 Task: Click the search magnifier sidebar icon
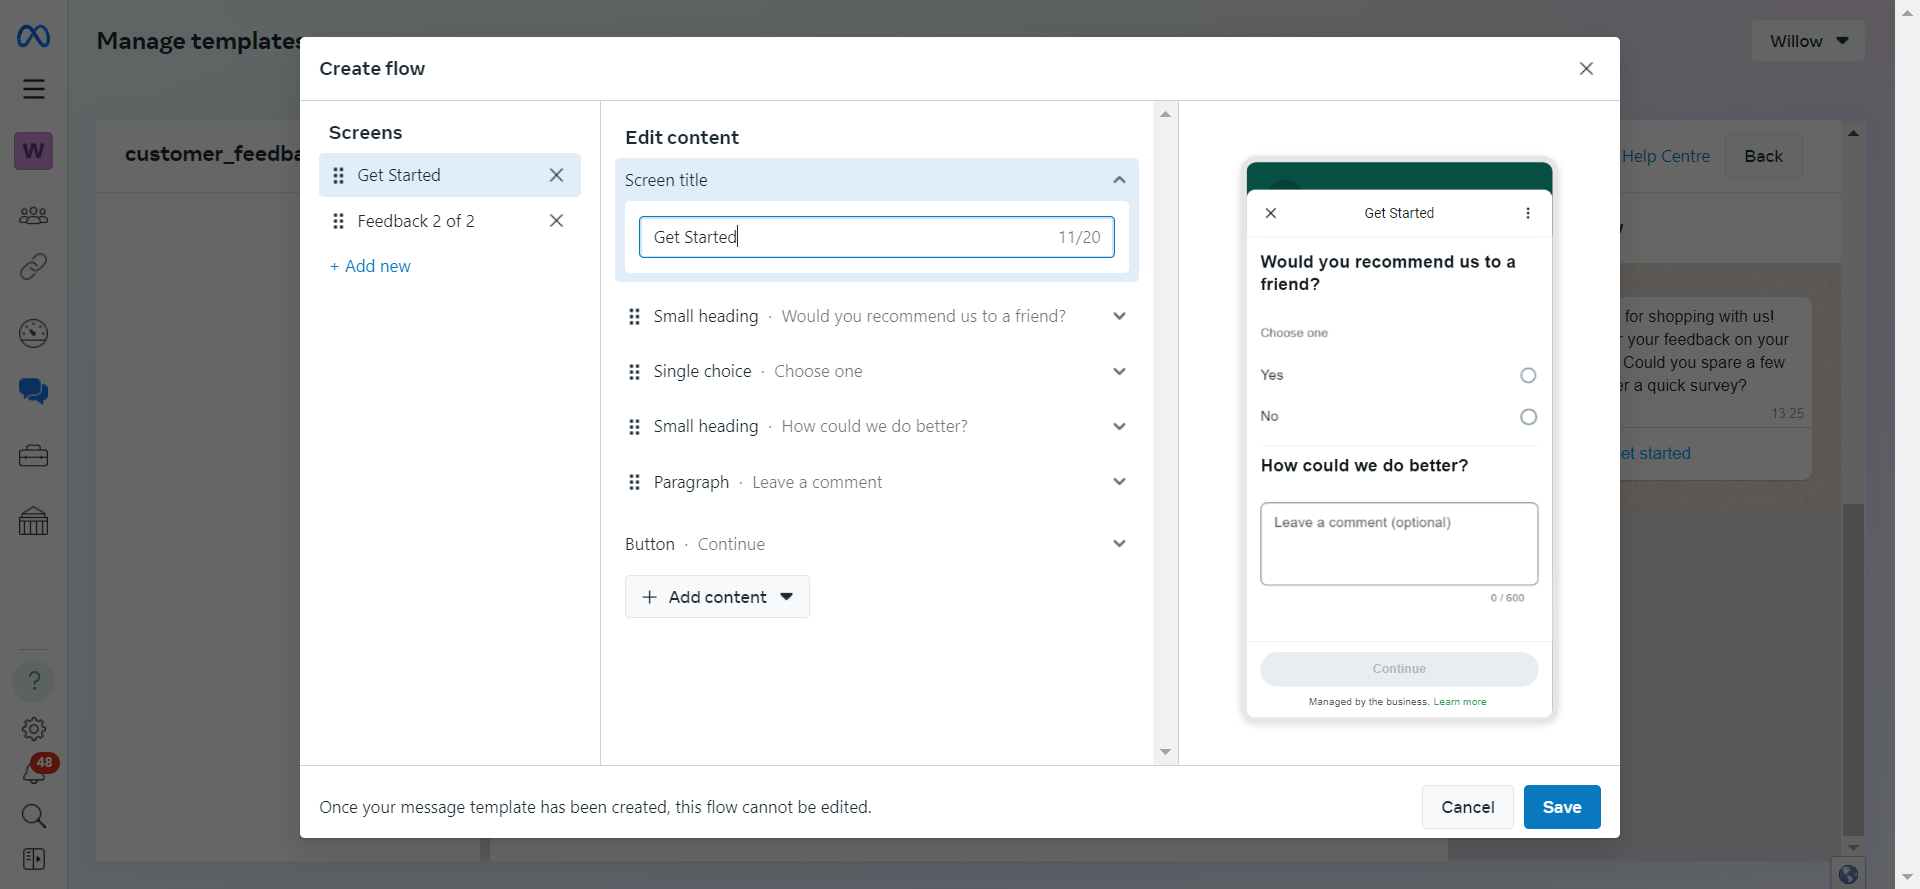point(34,816)
